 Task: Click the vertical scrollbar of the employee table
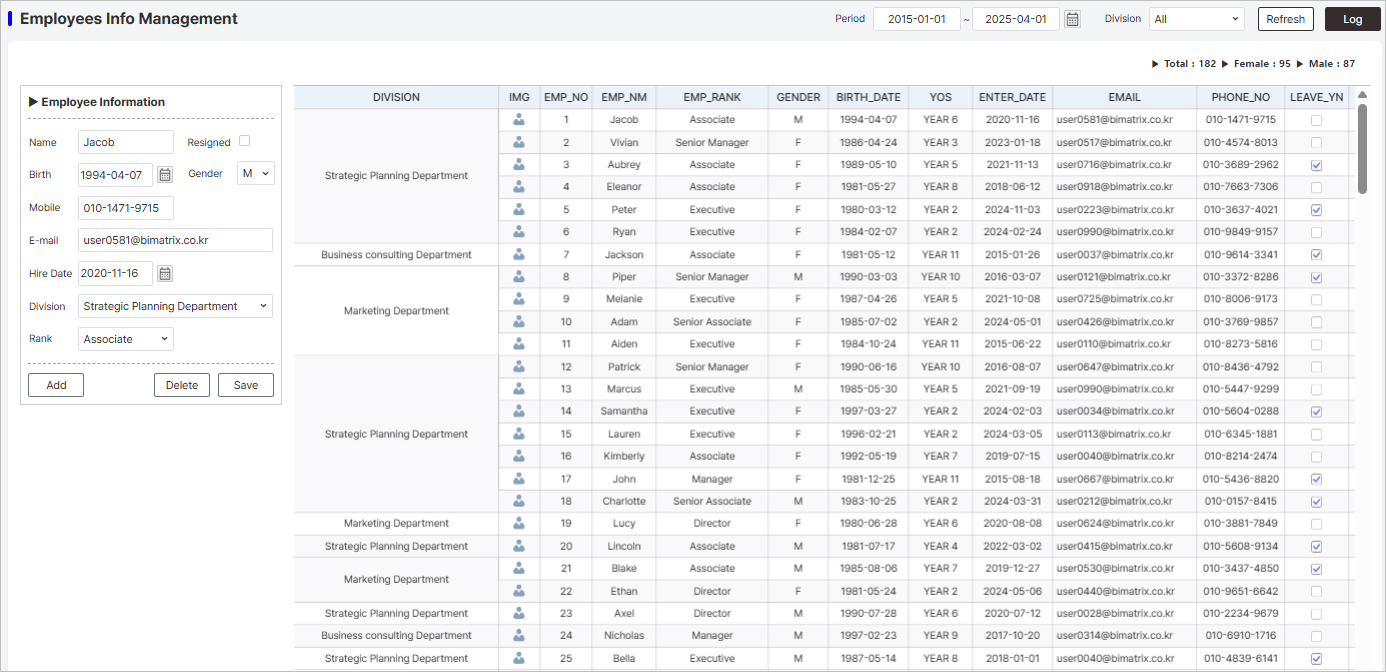[x=1362, y=148]
